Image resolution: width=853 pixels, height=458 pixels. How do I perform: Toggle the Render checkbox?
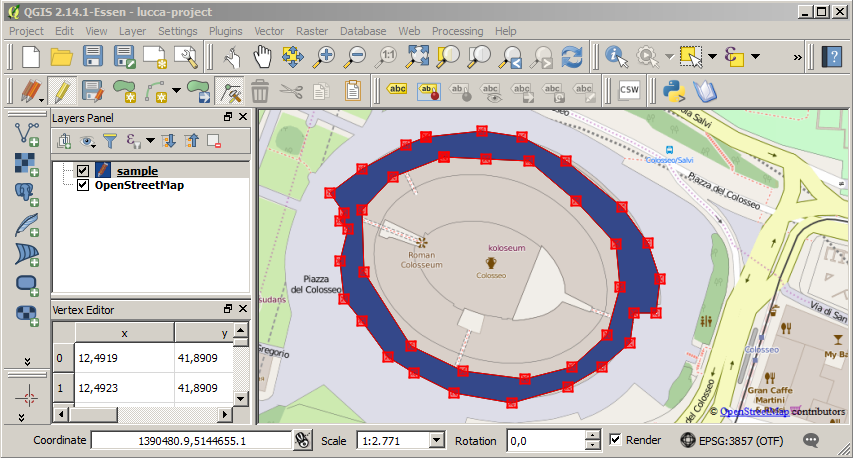click(x=615, y=440)
